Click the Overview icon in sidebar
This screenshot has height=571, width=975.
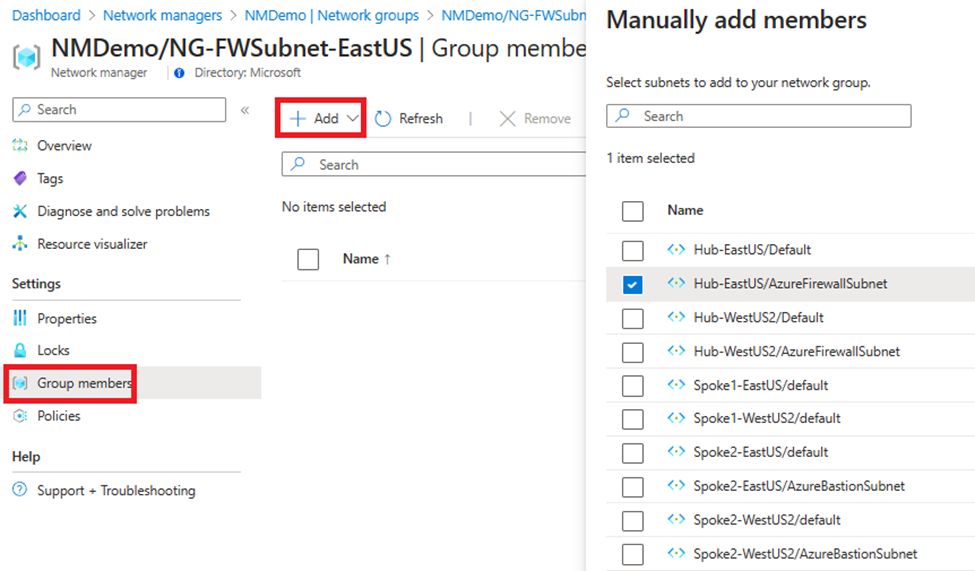[x=20, y=146]
